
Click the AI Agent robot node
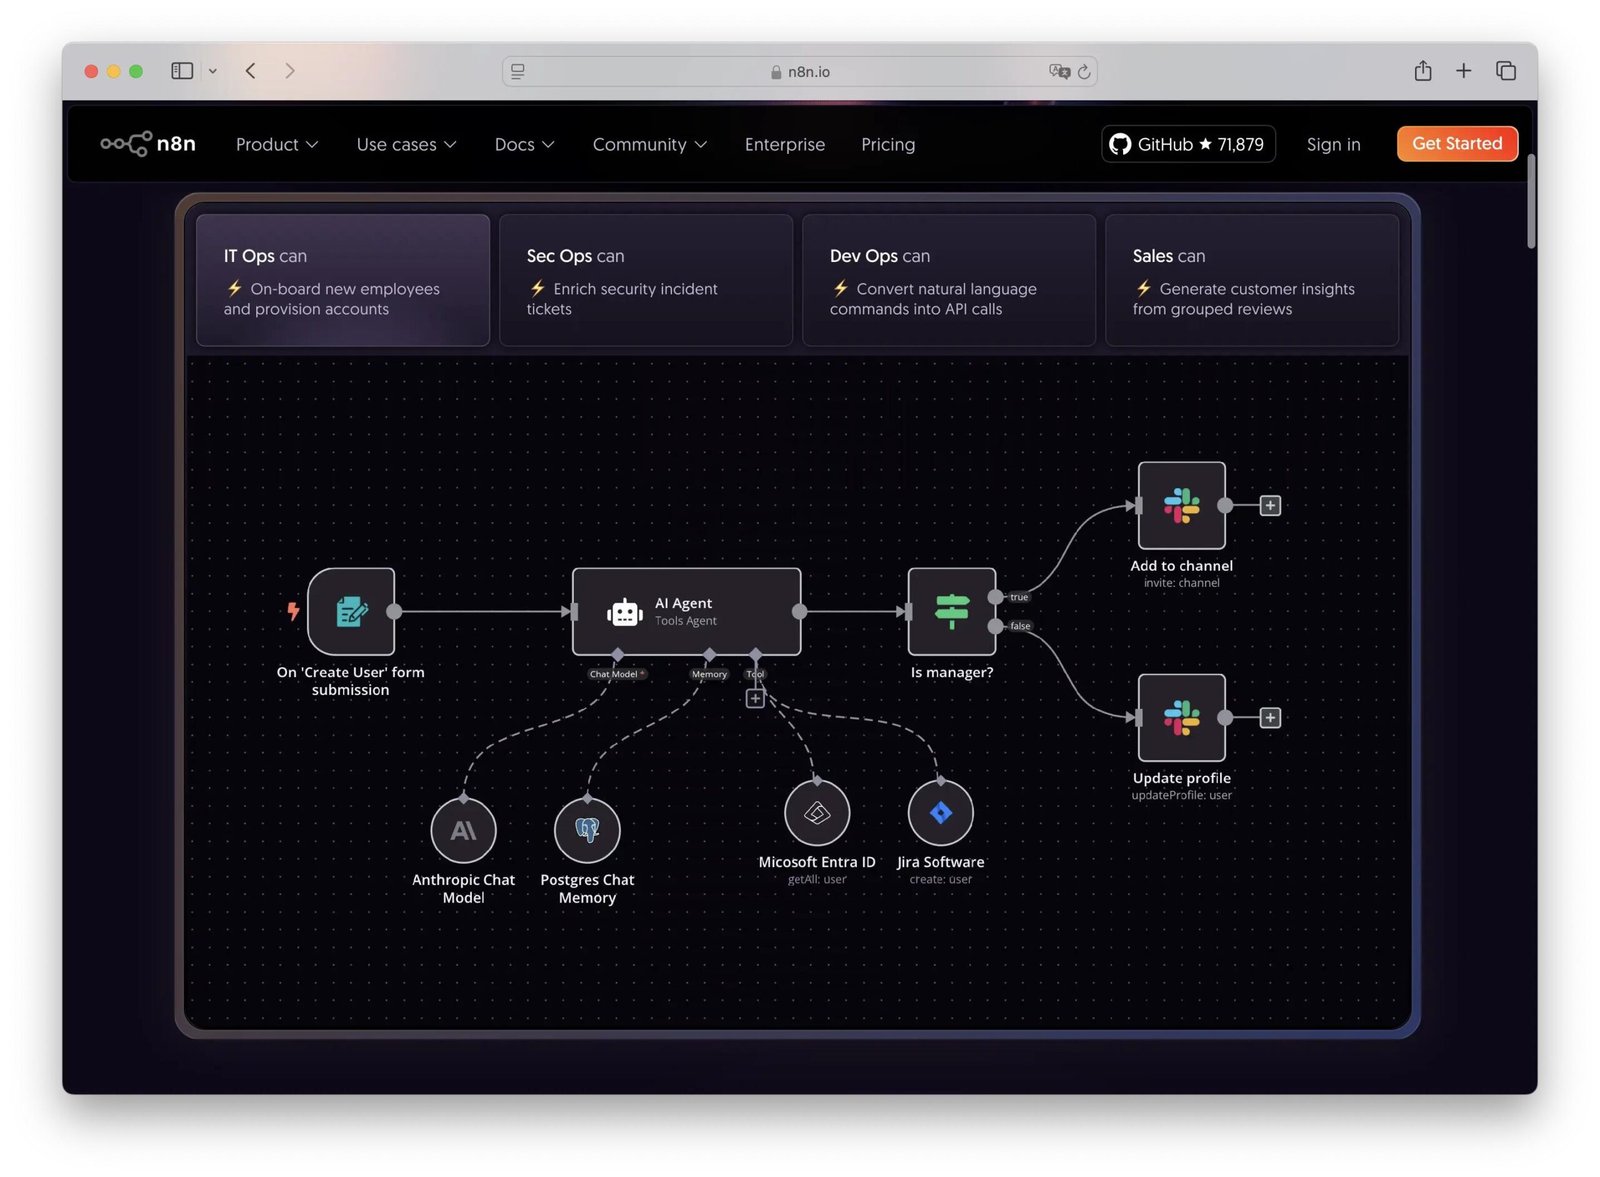(686, 611)
